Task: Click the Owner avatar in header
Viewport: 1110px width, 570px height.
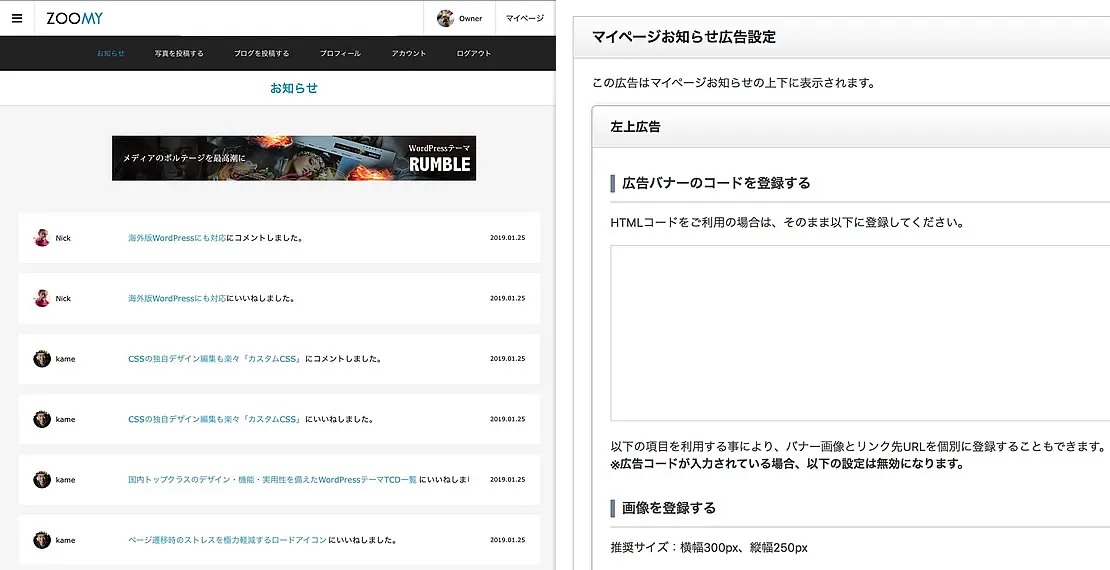Action: point(446,18)
